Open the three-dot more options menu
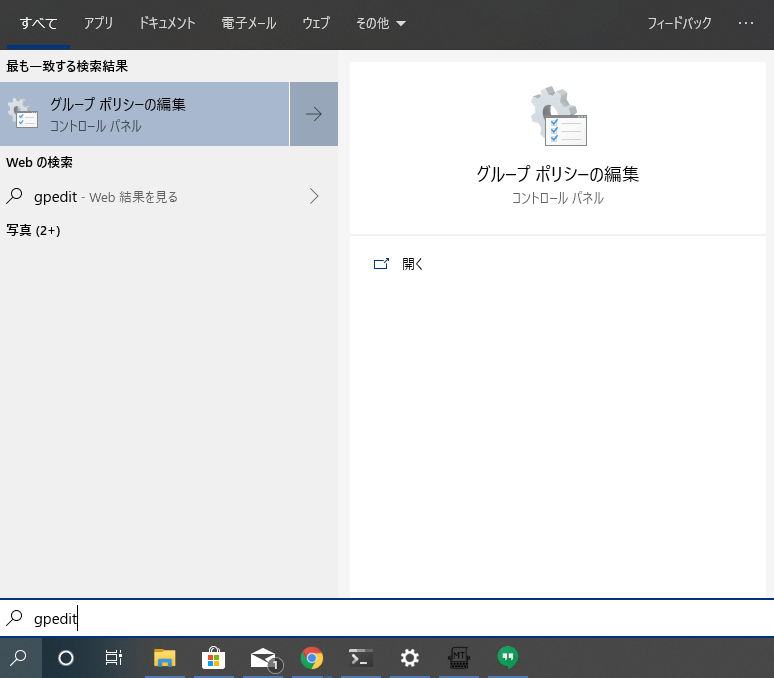 point(746,23)
